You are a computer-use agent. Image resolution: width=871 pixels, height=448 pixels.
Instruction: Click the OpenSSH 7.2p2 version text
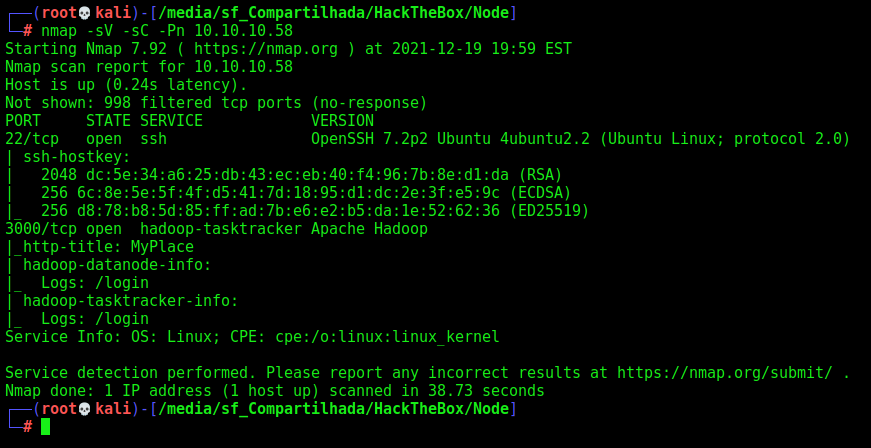[x=369, y=138]
